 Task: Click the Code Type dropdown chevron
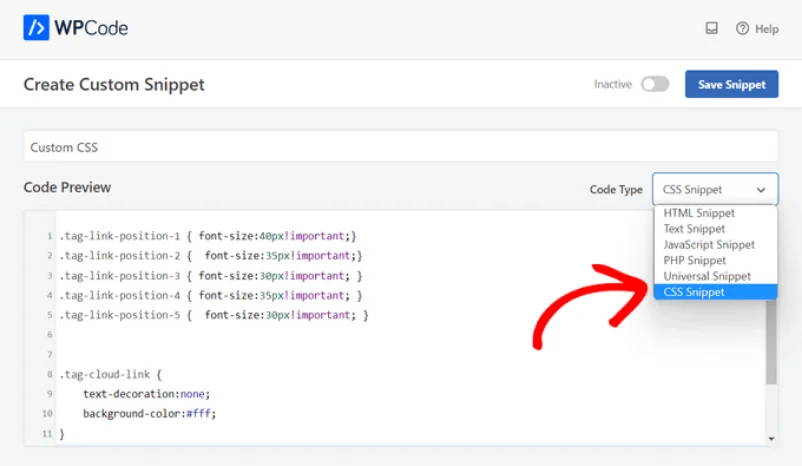click(761, 190)
